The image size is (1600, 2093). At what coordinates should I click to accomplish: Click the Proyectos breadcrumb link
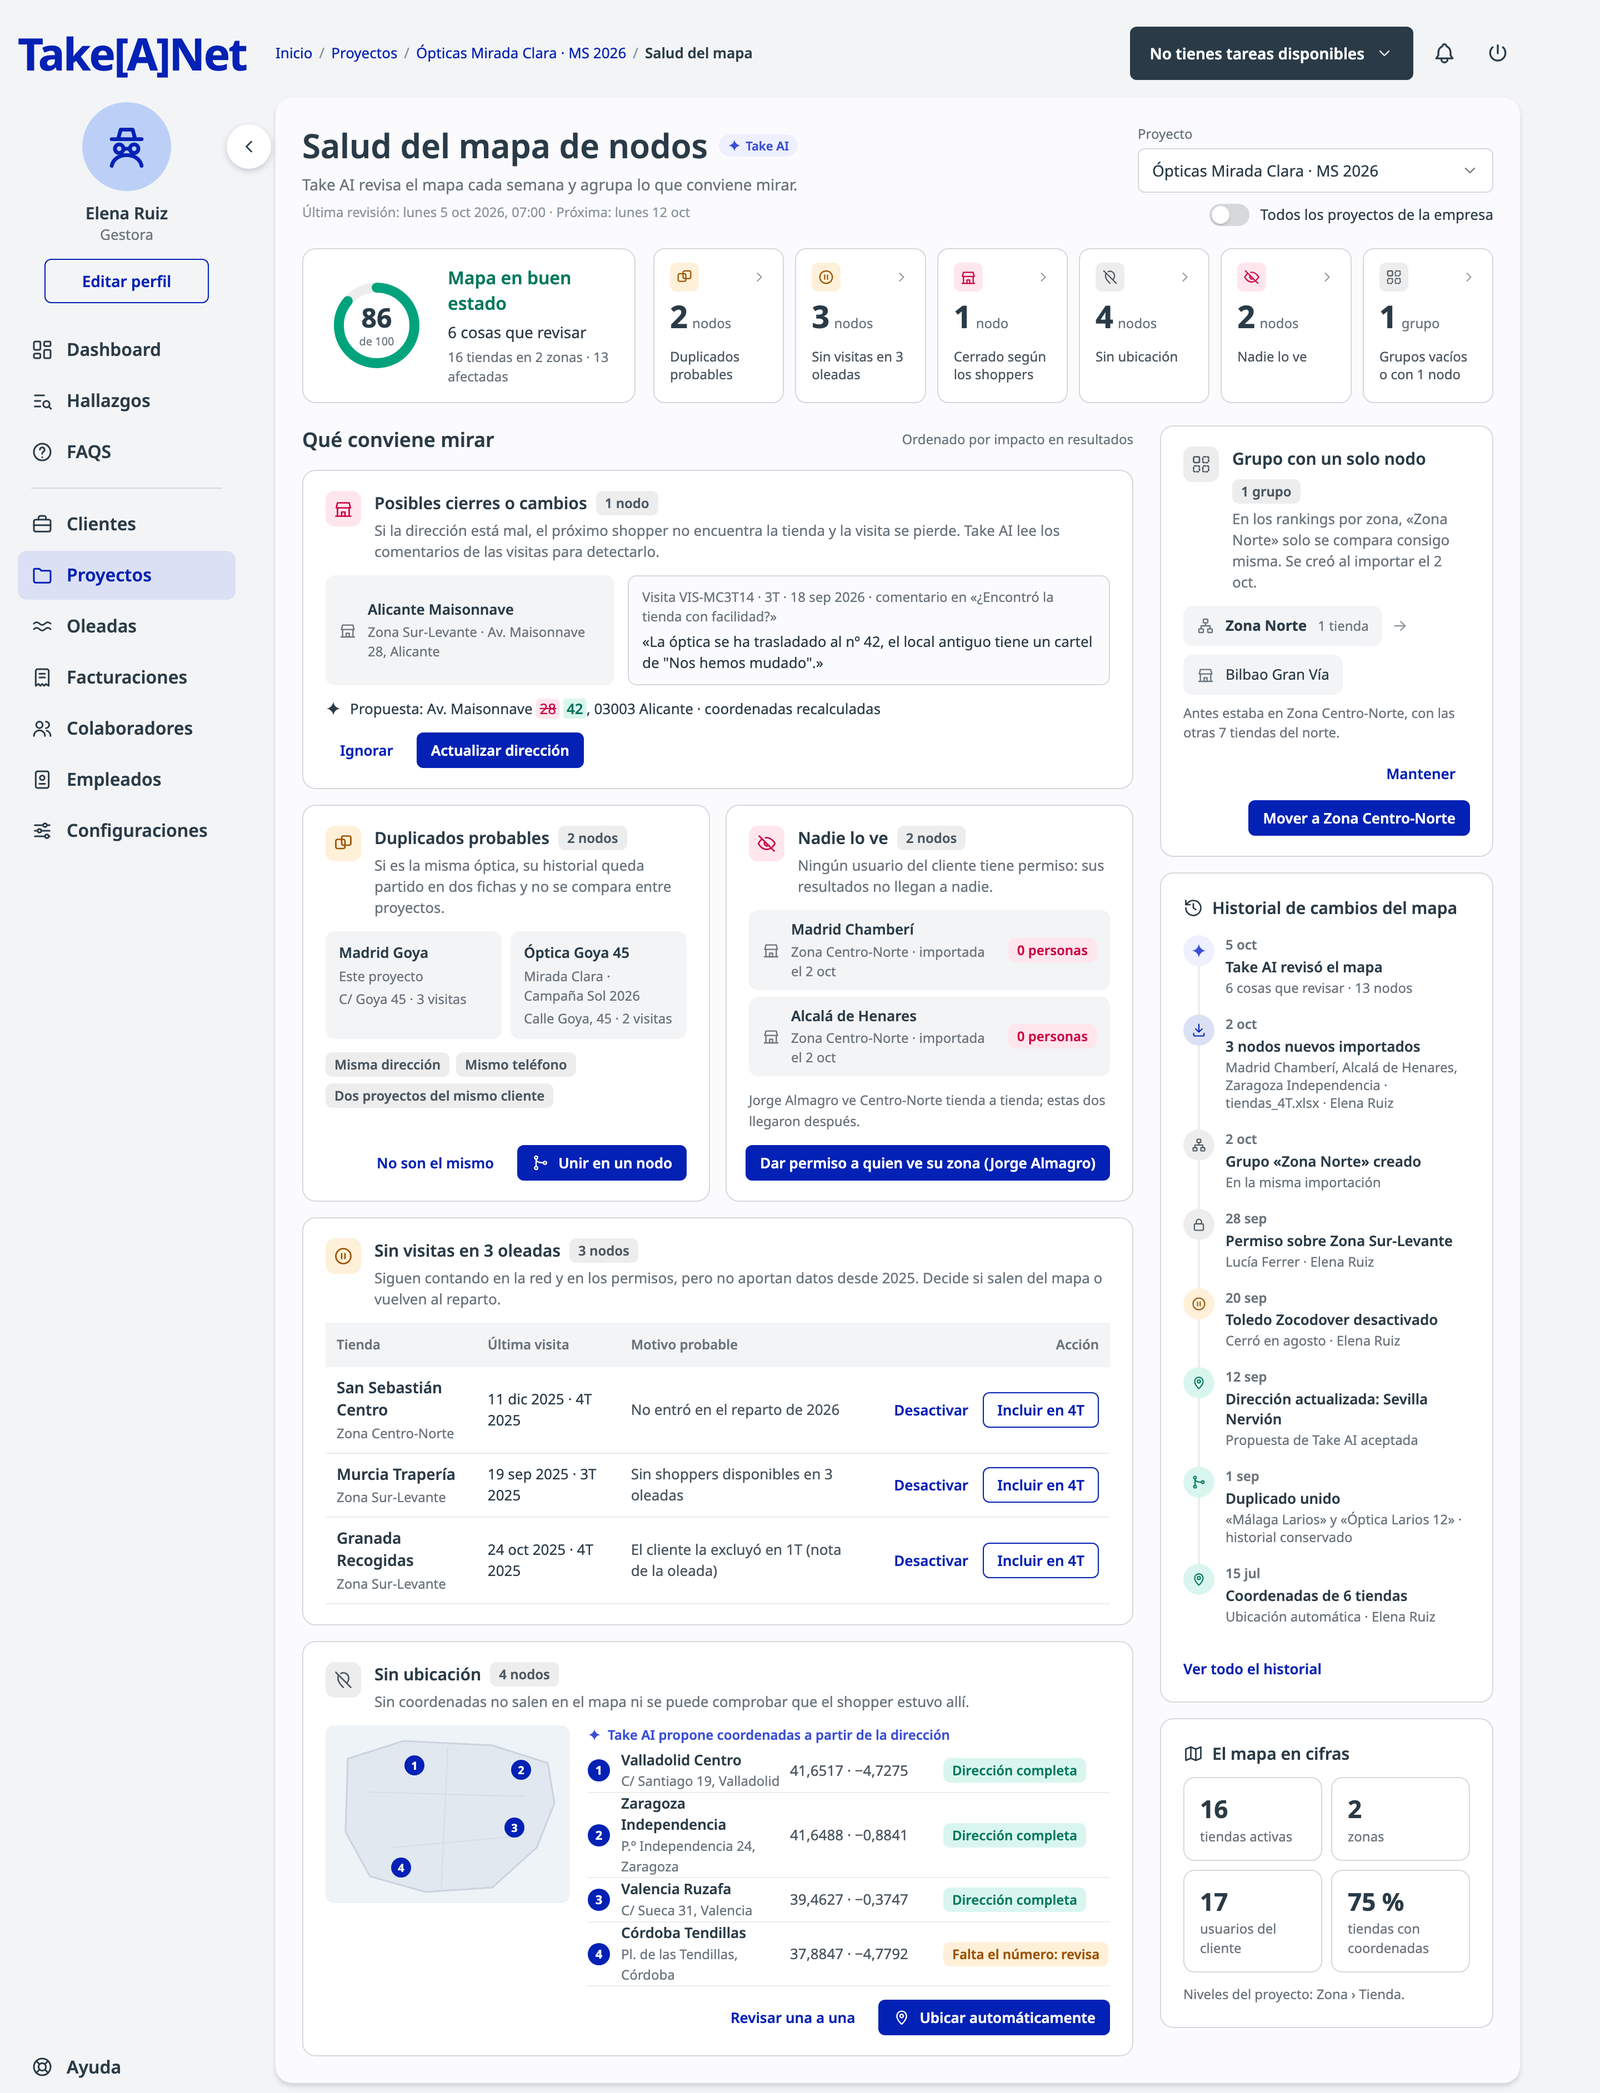(364, 53)
